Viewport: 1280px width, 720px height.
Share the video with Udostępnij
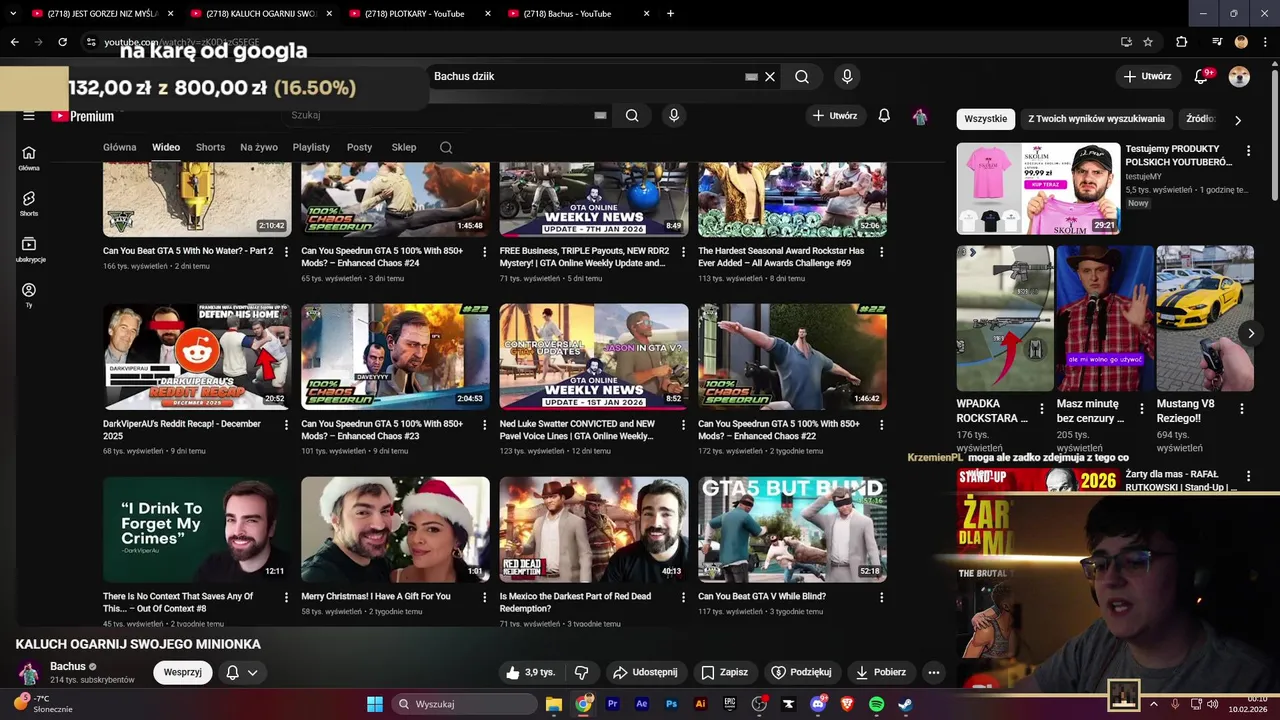point(645,672)
